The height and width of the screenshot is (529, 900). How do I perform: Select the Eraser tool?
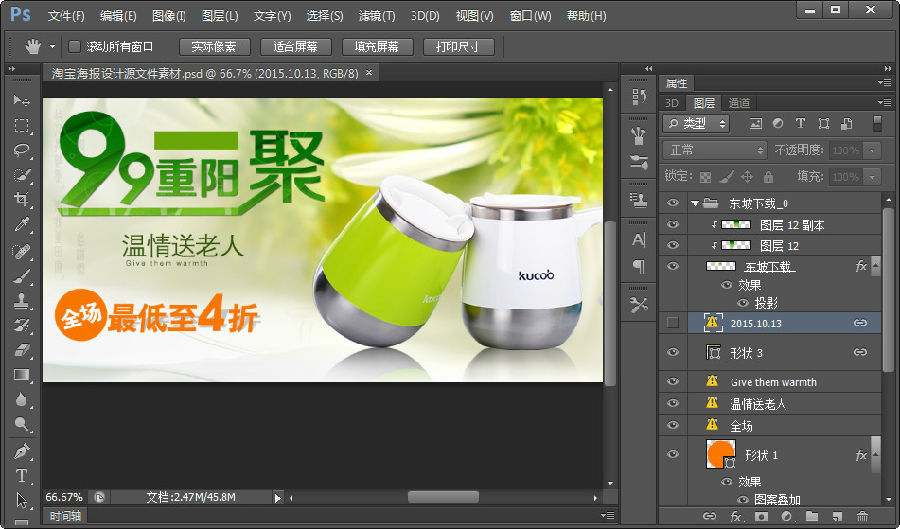[x=21, y=350]
